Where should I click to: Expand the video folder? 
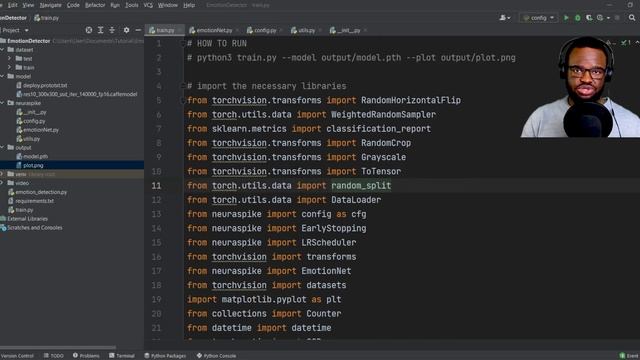pos(3,183)
